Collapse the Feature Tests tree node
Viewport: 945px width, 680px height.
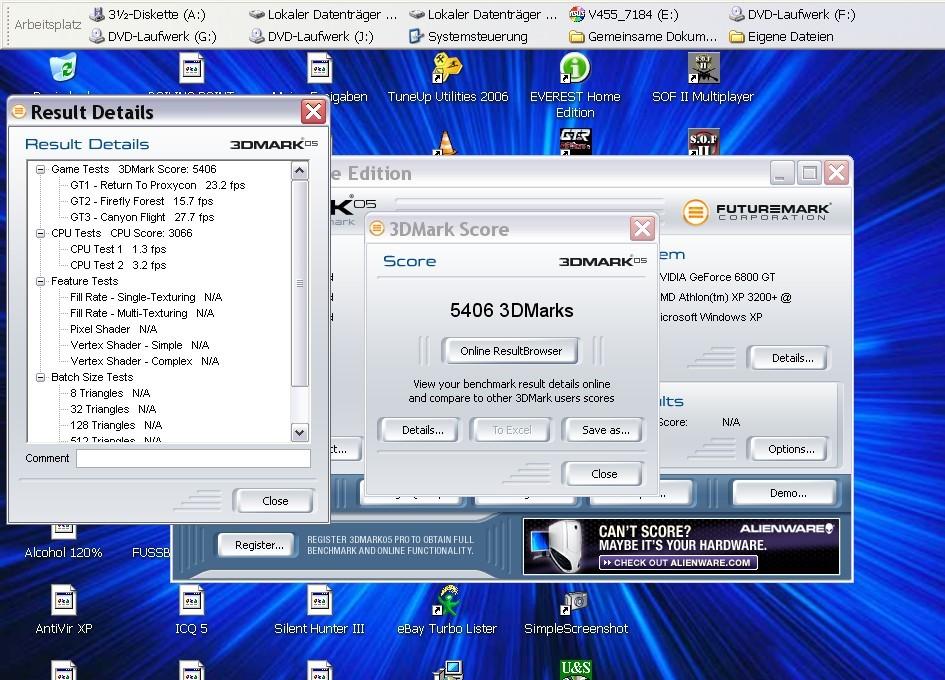click(x=40, y=282)
